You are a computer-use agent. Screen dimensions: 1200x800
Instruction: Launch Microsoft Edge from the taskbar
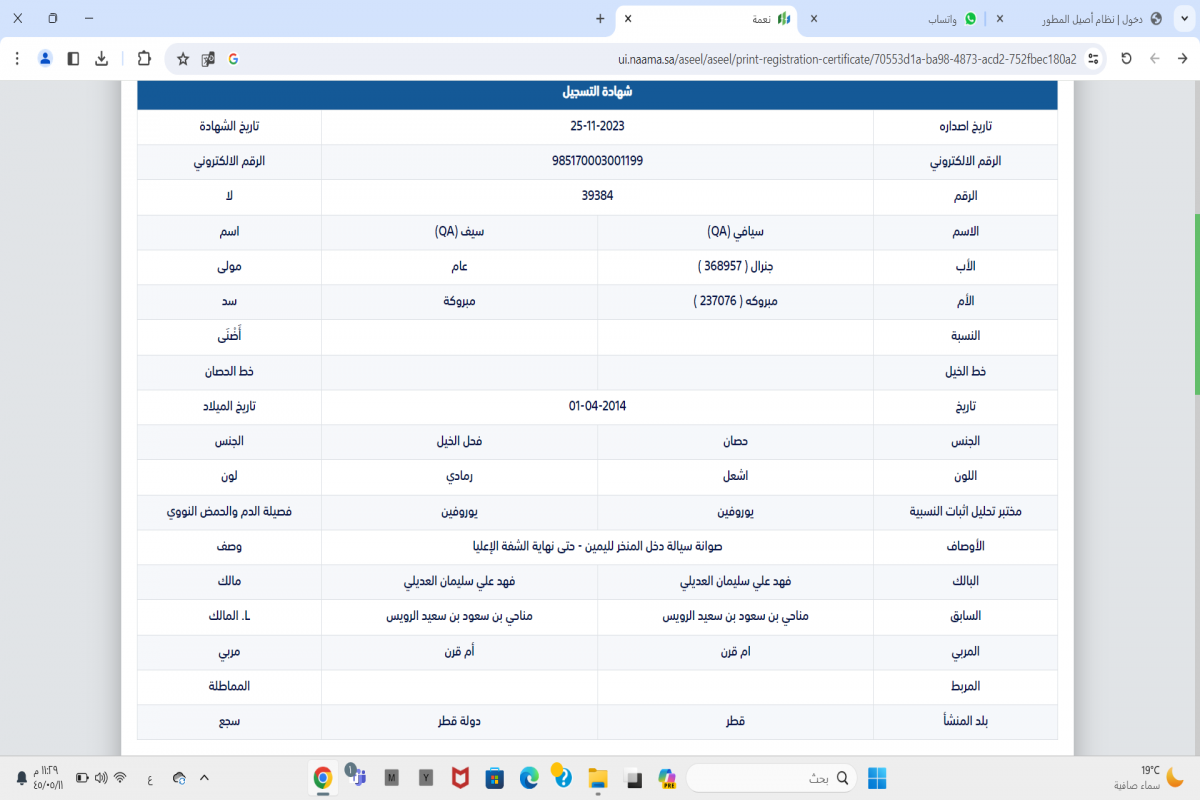tap(528, 778)
